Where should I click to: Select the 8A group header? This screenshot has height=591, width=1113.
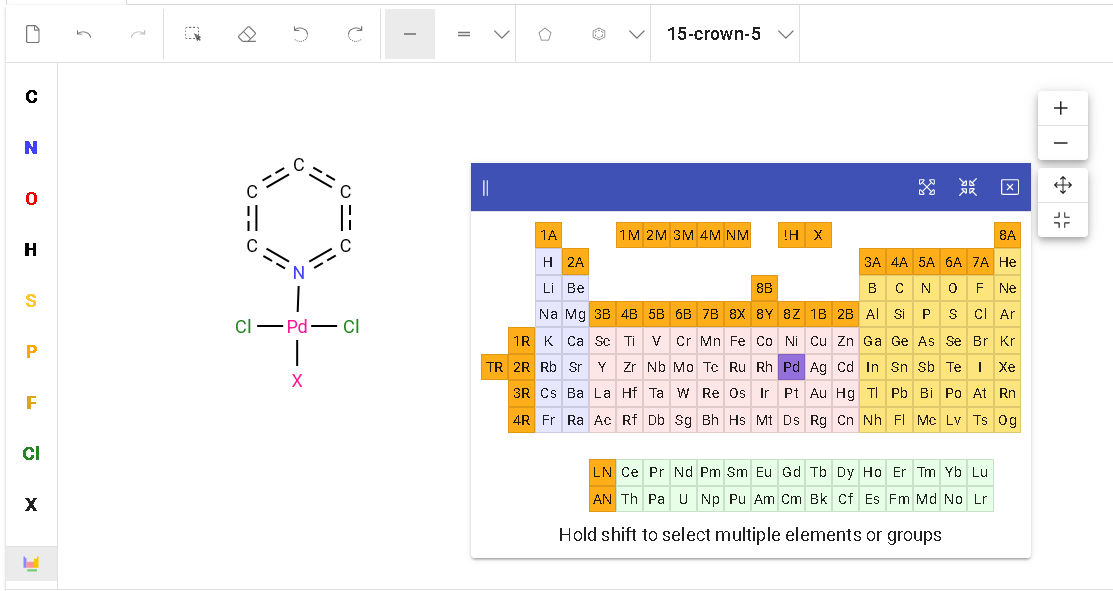[1007, 235]
